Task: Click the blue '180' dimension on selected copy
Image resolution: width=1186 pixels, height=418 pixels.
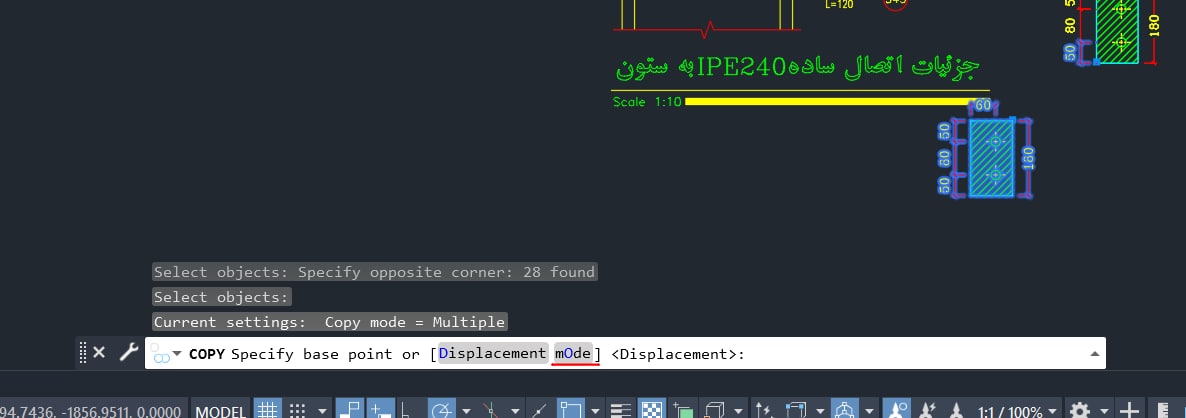Action: (1028, 159)
